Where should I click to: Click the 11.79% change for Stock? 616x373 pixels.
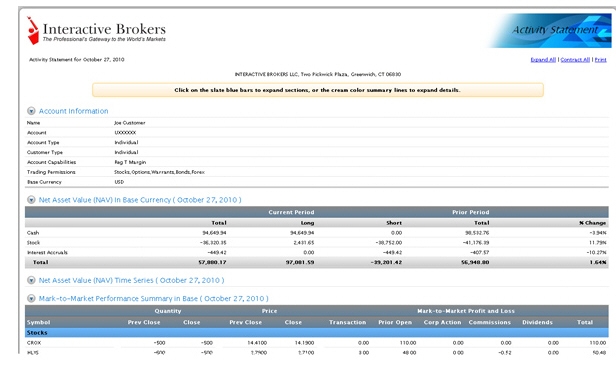(598, 243)
